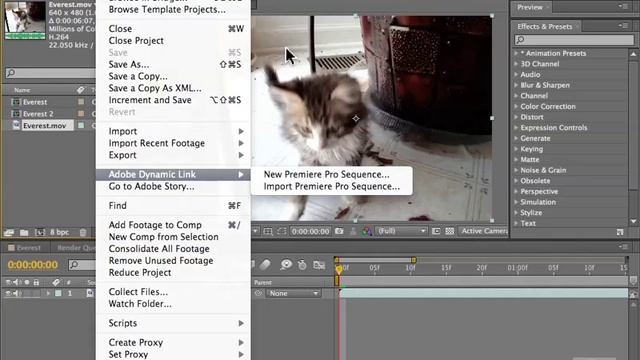Click new animation preset icon in Effects panel

[x=620, y=232]
